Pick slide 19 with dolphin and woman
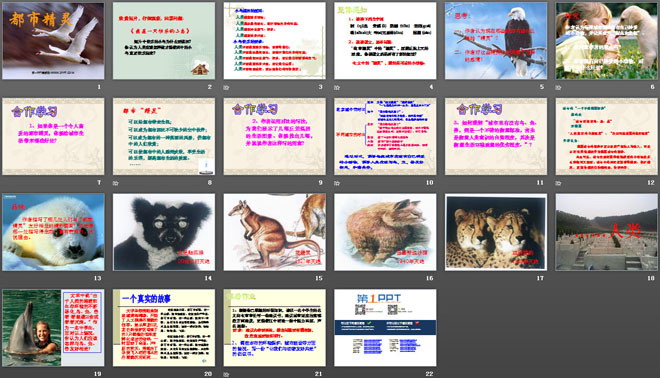660x378 pixels. coord(53,327)
